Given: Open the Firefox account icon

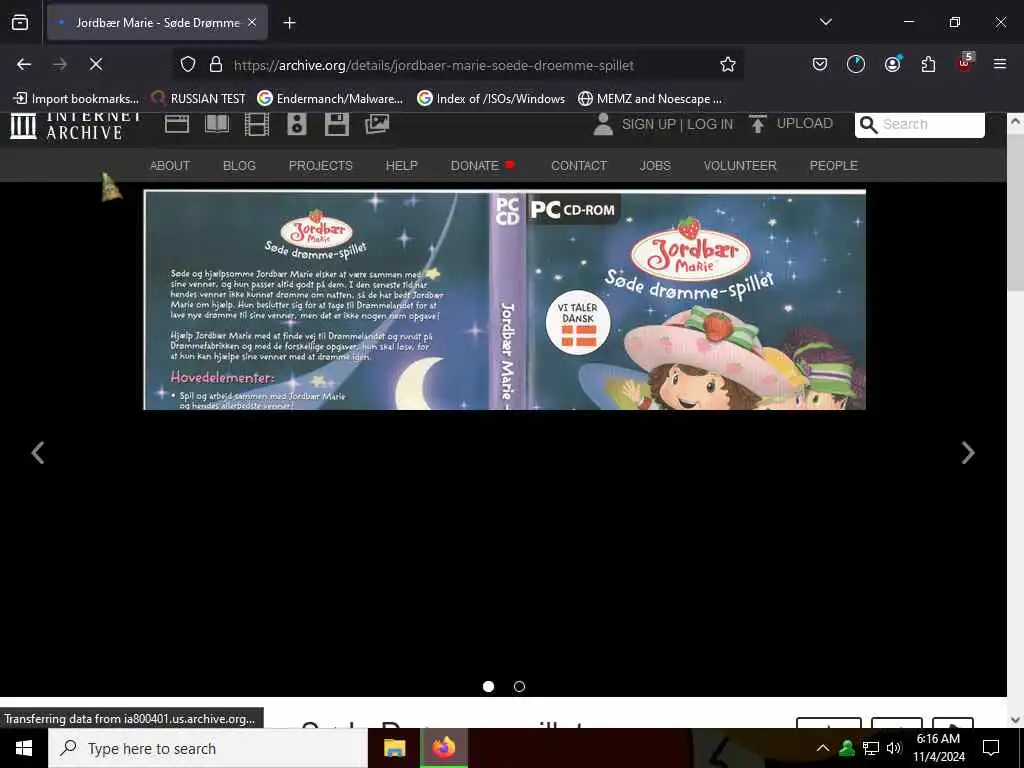Looking at the screenshot, I should click(x=892, y=64).
